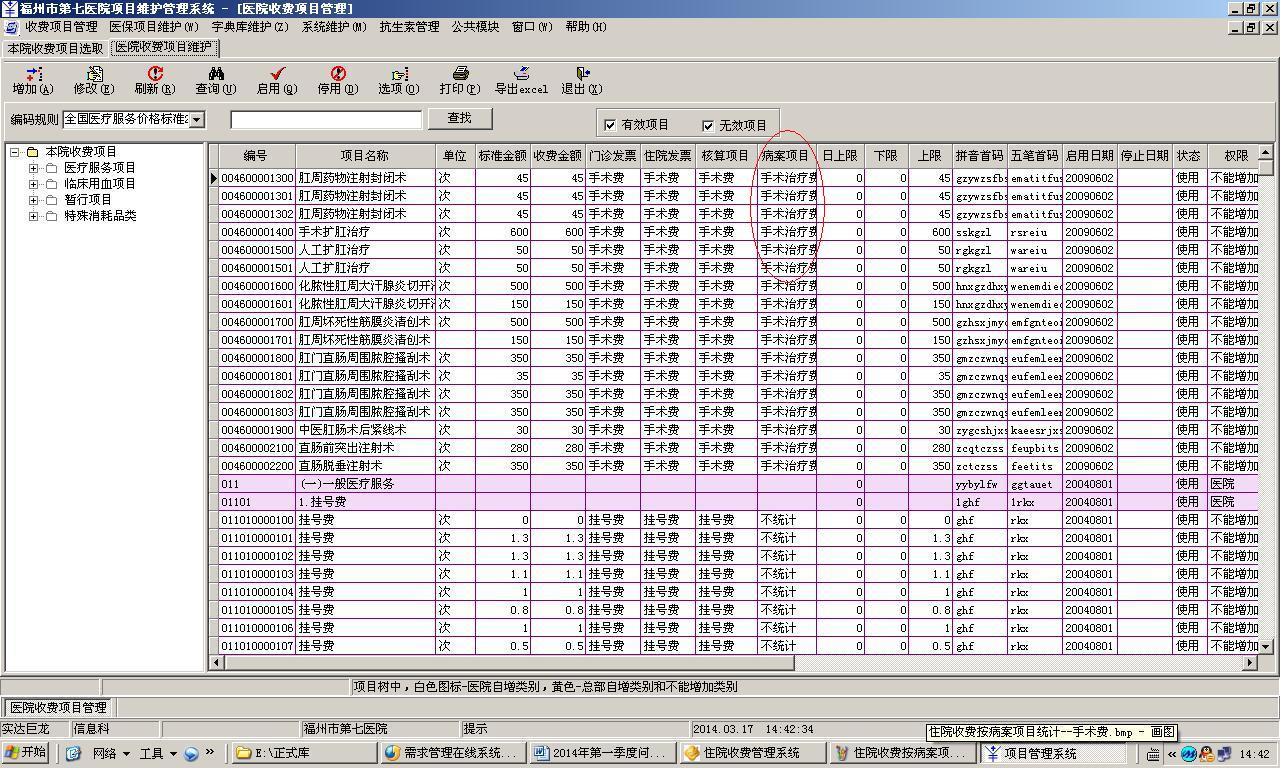Toggle the 有效项目 checkbox
This screenshot has width=1280, height=768.
tap(610, 125)
